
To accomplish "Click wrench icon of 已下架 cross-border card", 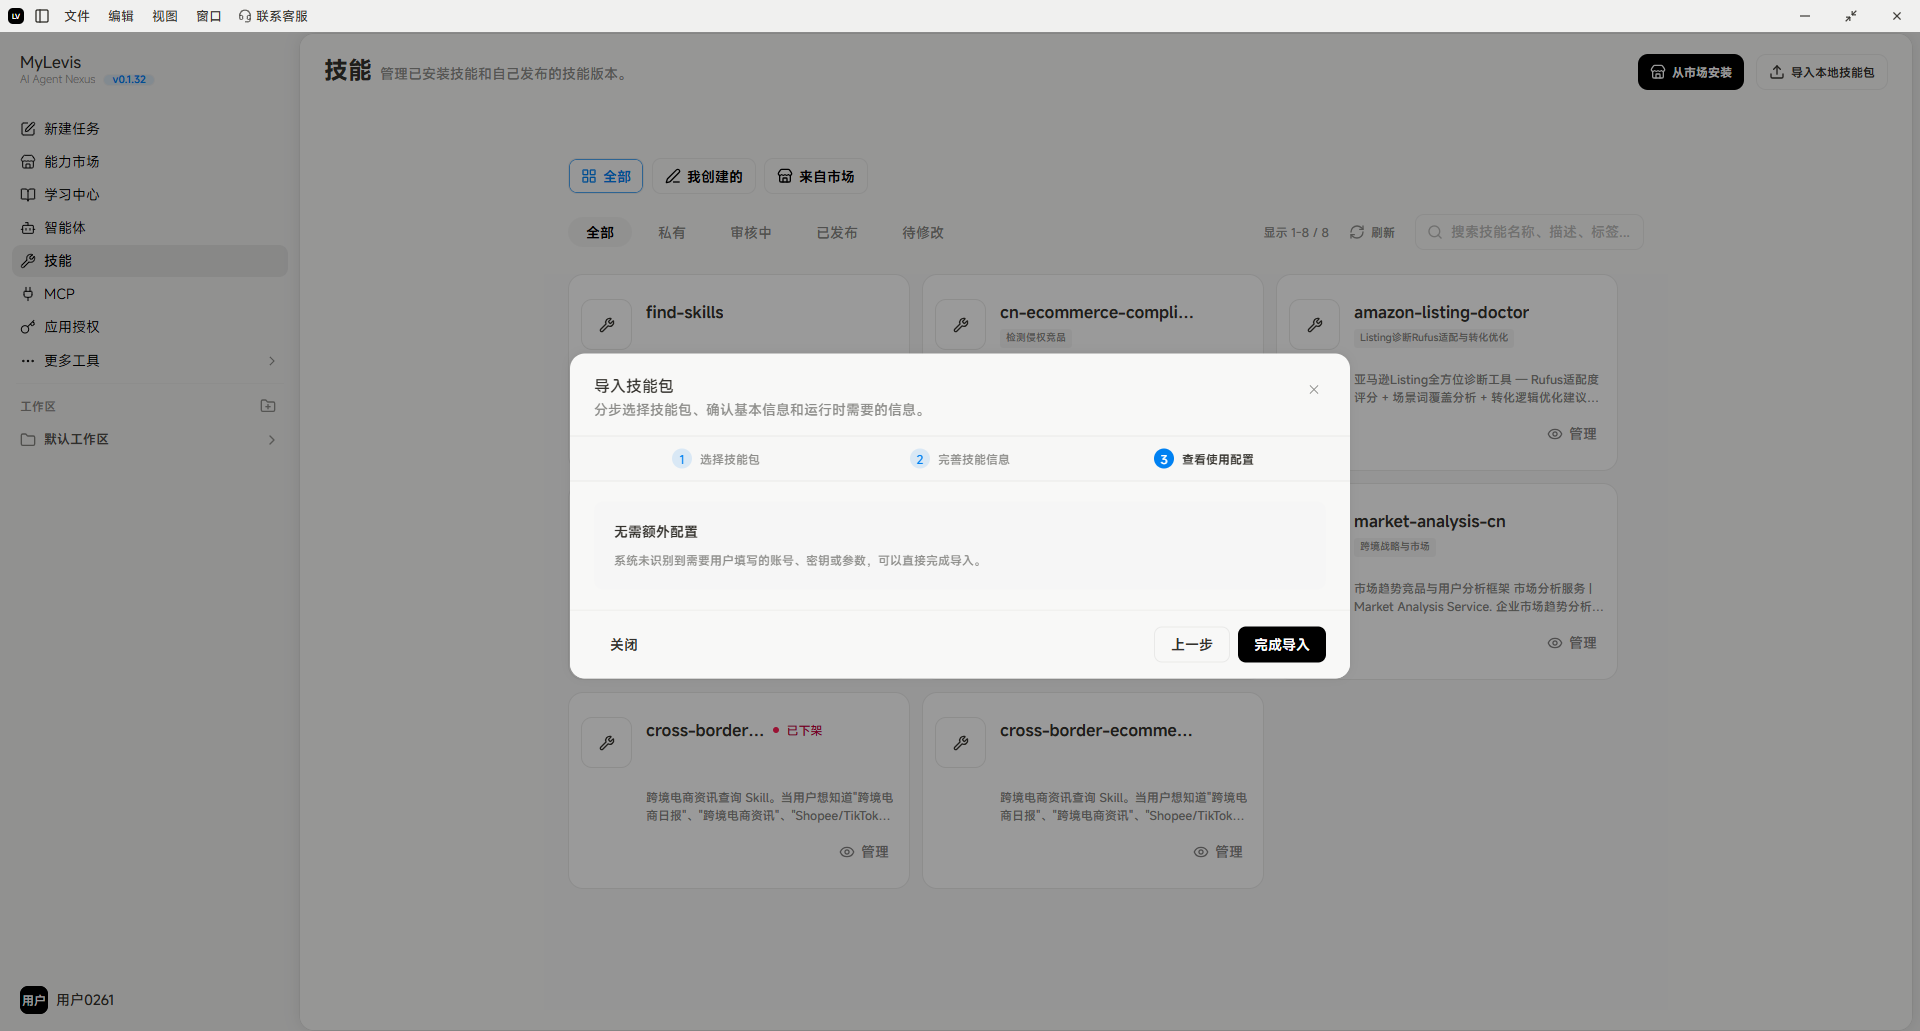I will (607, 743).
